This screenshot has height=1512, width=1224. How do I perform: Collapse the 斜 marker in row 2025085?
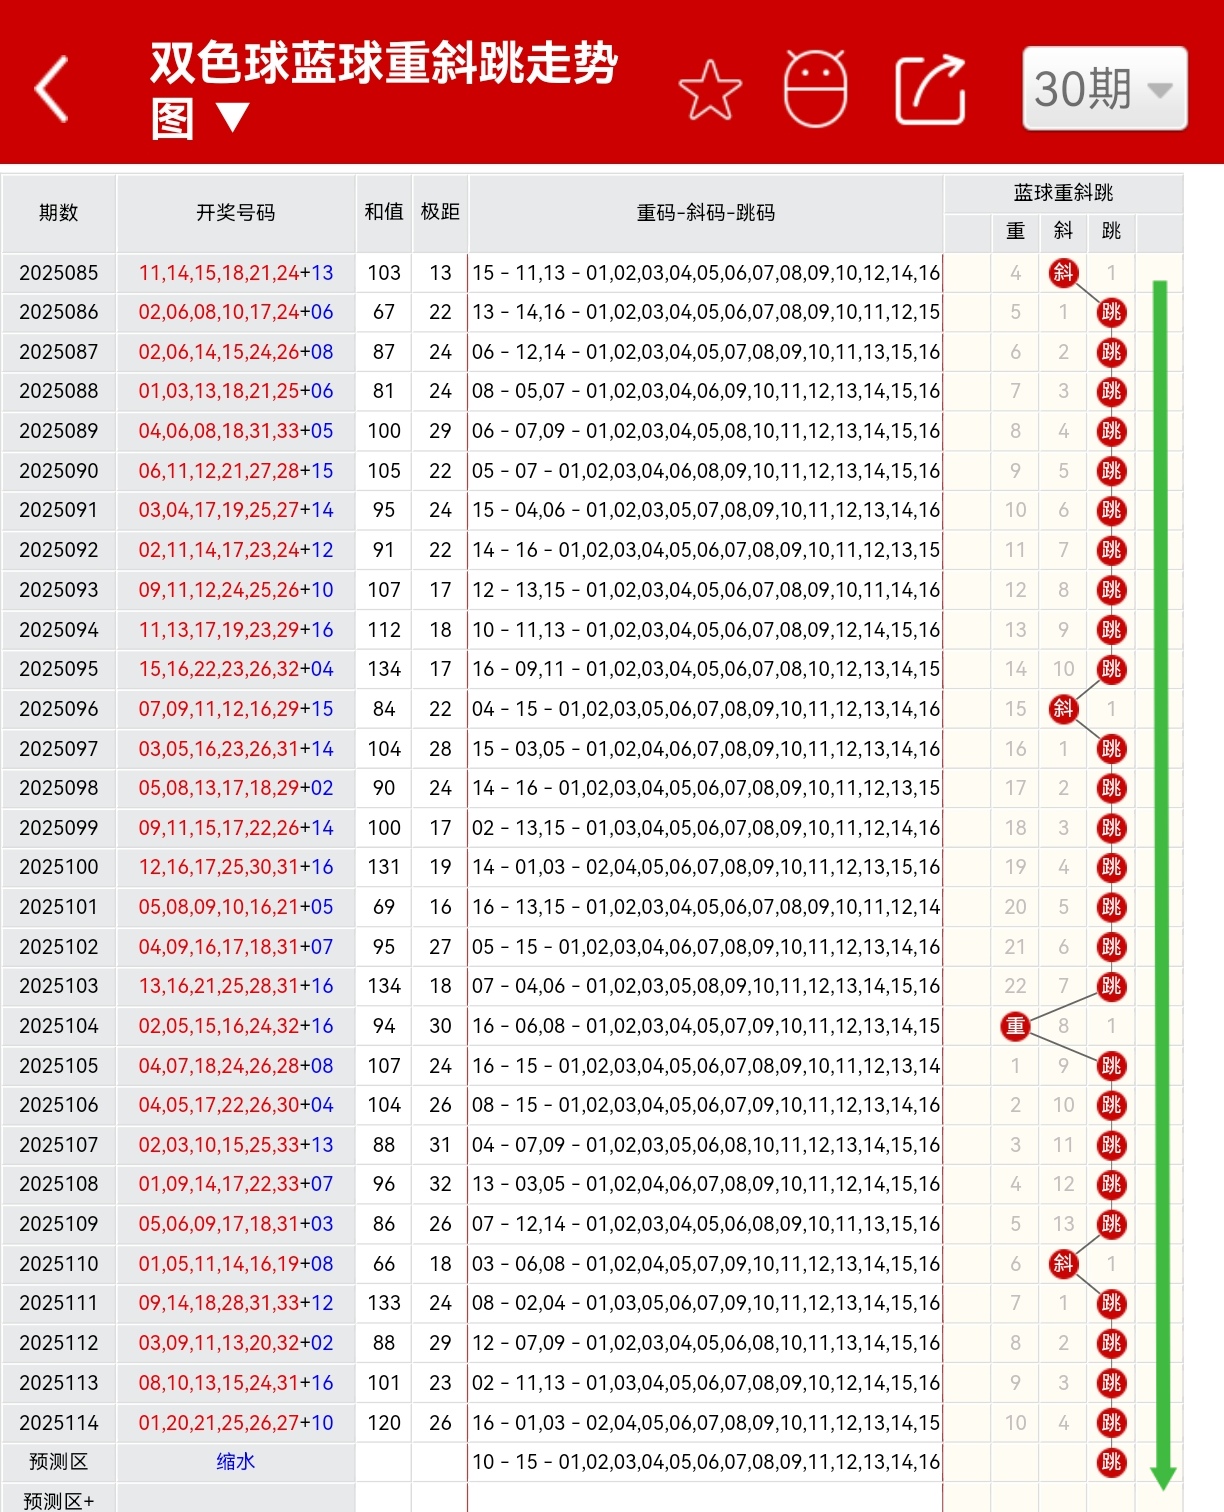pos(1063,272)
